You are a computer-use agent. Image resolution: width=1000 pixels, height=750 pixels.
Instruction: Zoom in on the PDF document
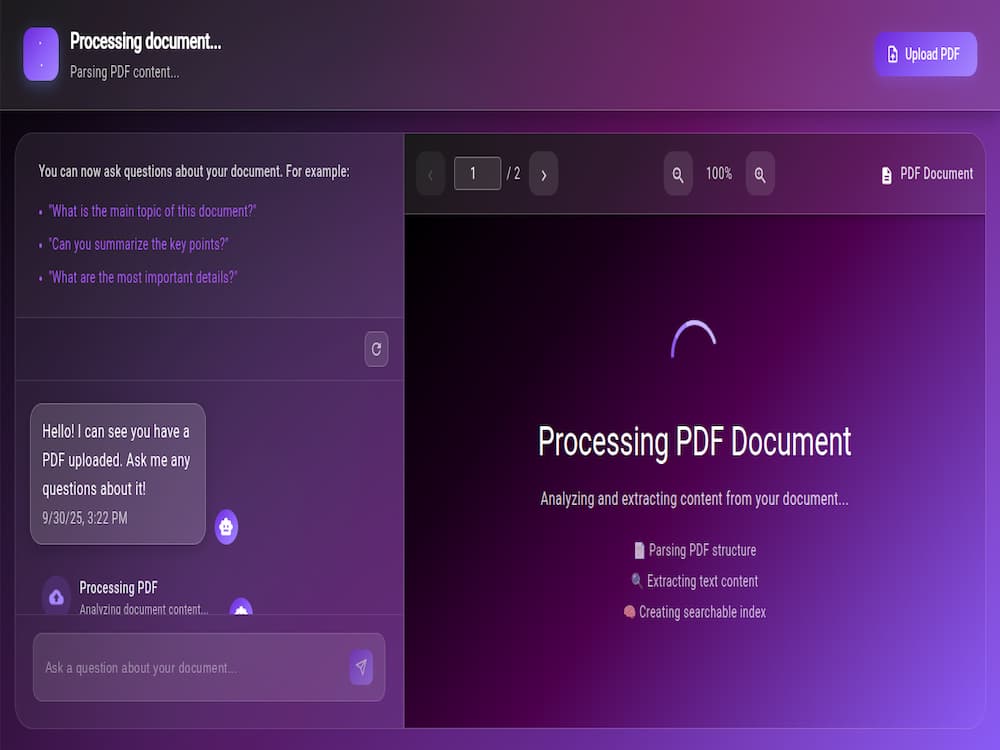point(760,174)
